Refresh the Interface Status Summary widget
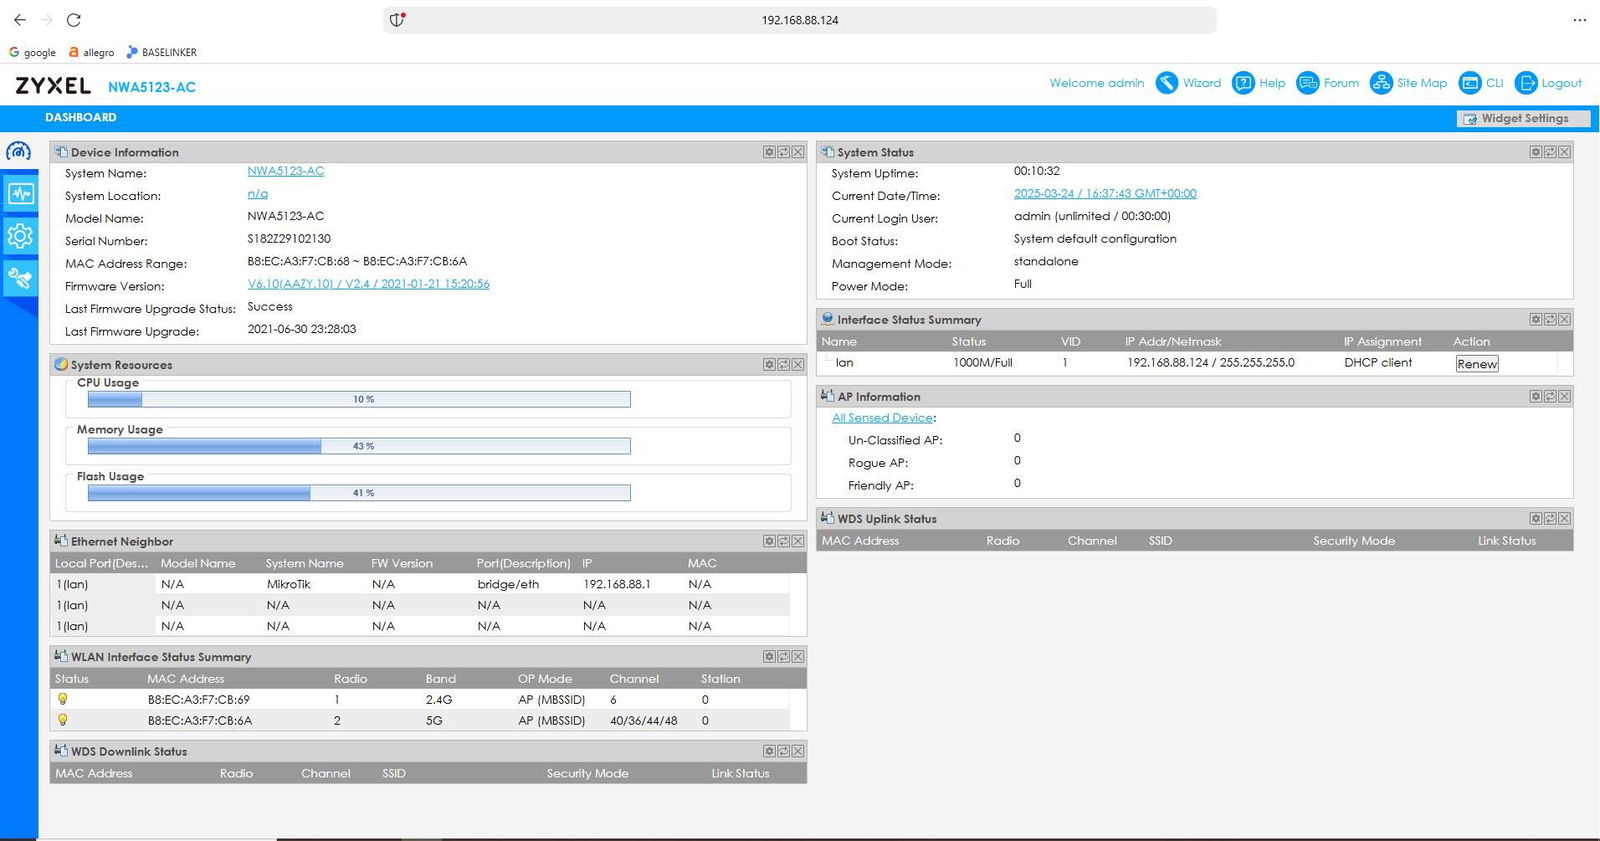1600x841 pixels. point(1549,319)
